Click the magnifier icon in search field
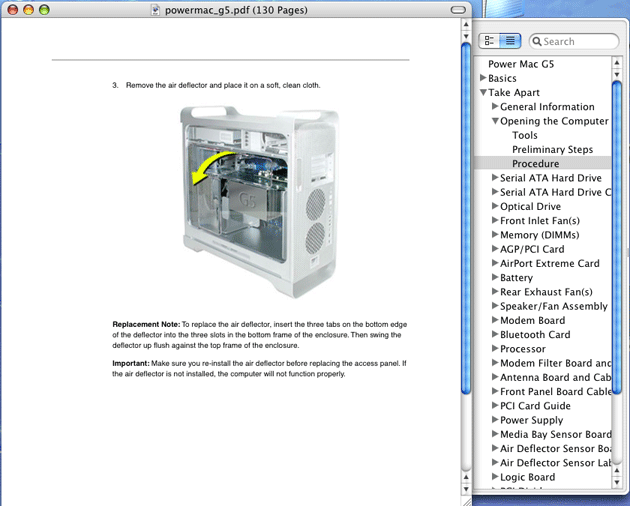 537,41
